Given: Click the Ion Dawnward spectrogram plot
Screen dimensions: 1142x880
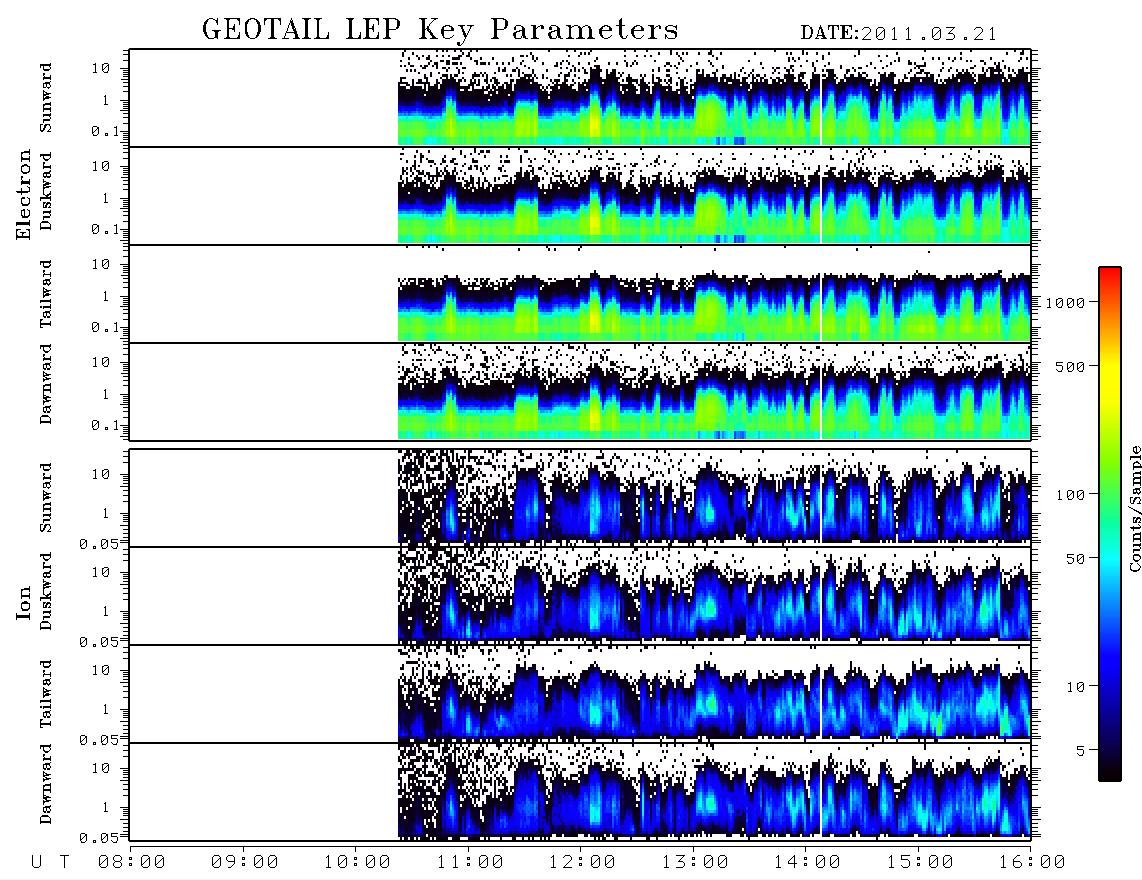Looking at the screenshot, I should coord(580,792).
